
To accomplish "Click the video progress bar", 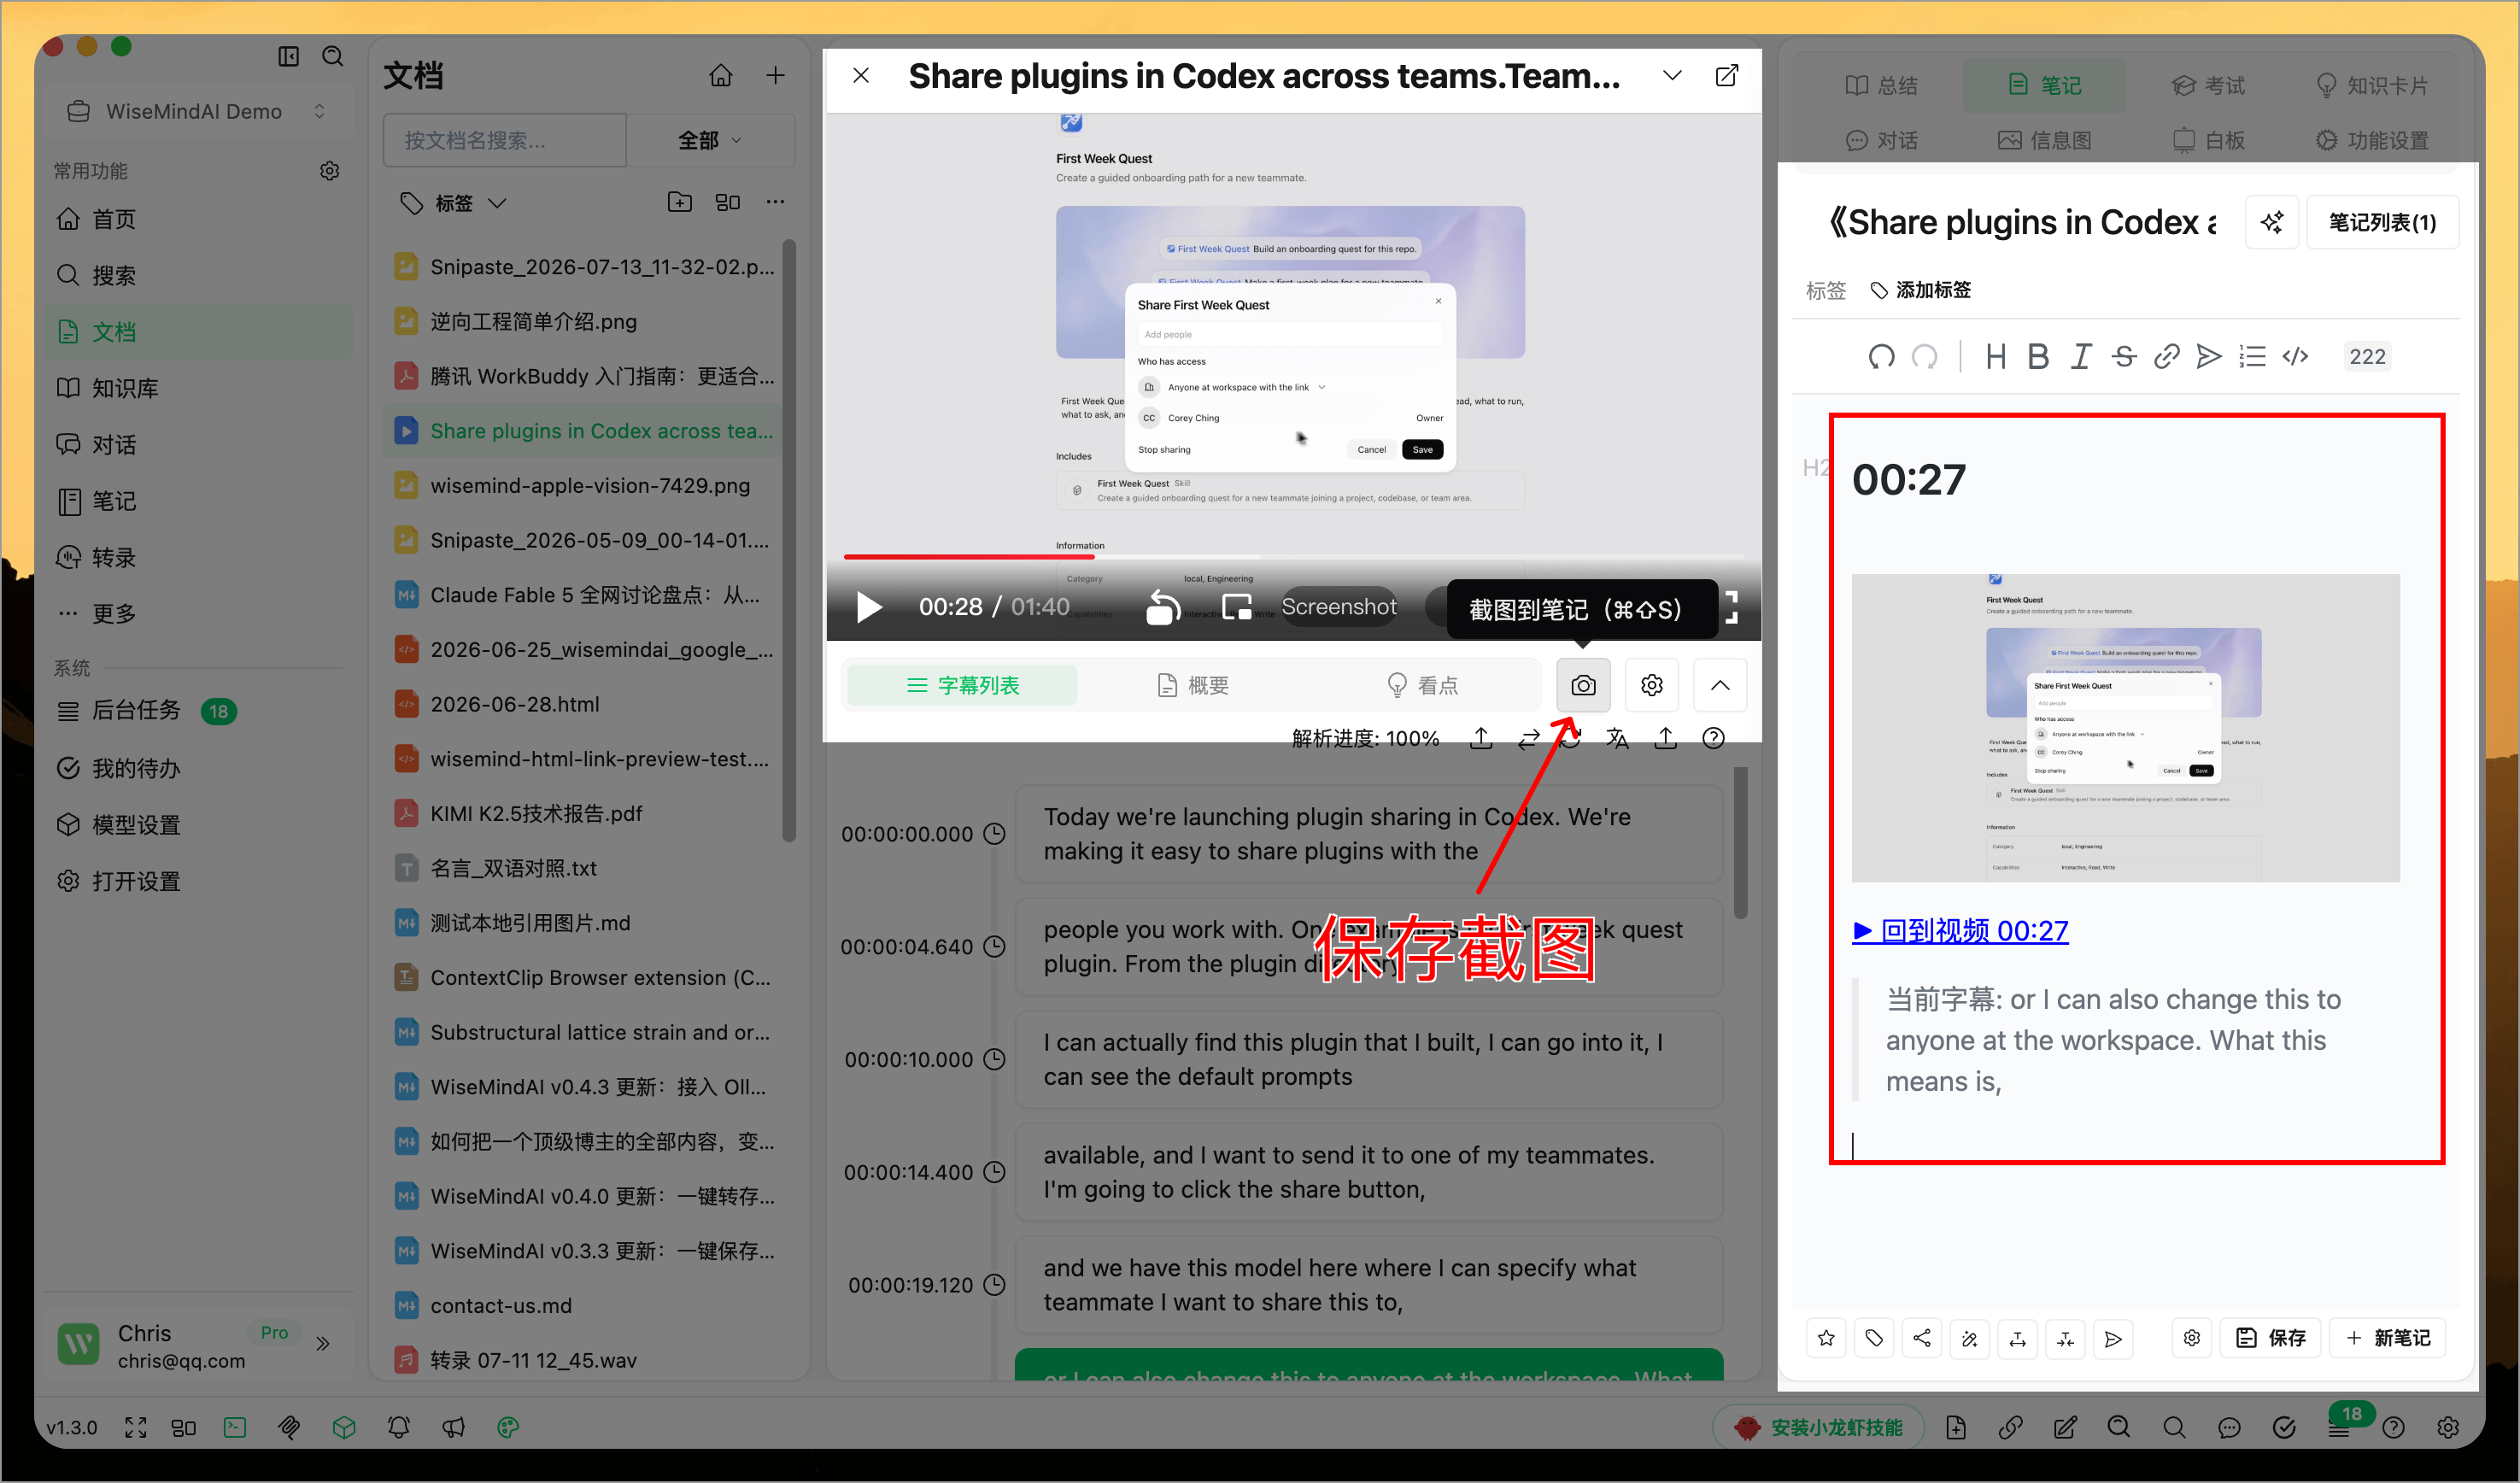I will coord(1293,556).
